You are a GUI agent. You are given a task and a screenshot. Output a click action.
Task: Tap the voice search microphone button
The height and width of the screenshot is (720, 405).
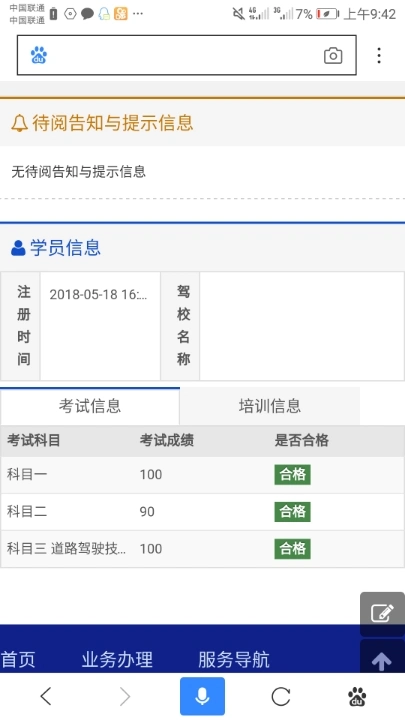tap(202, 696)
